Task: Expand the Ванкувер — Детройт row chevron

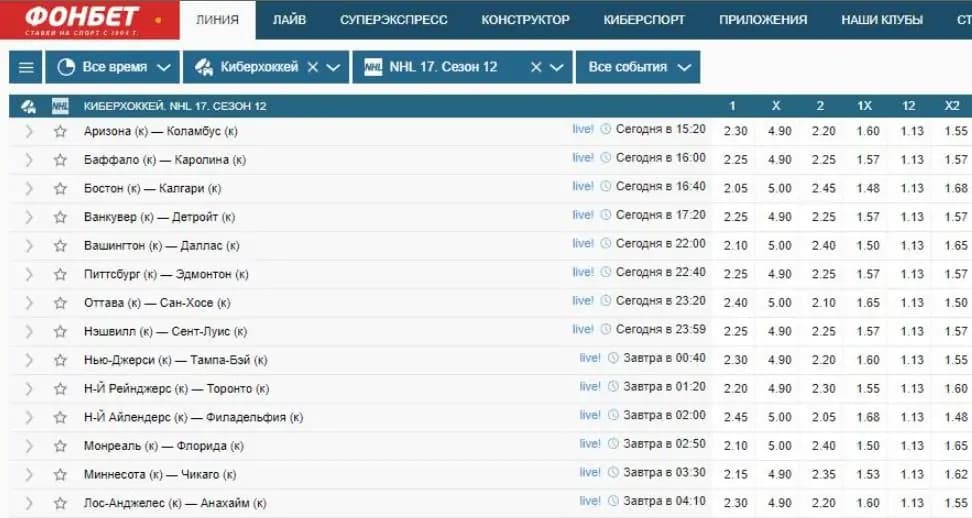Action: click(x=29, y=217)
